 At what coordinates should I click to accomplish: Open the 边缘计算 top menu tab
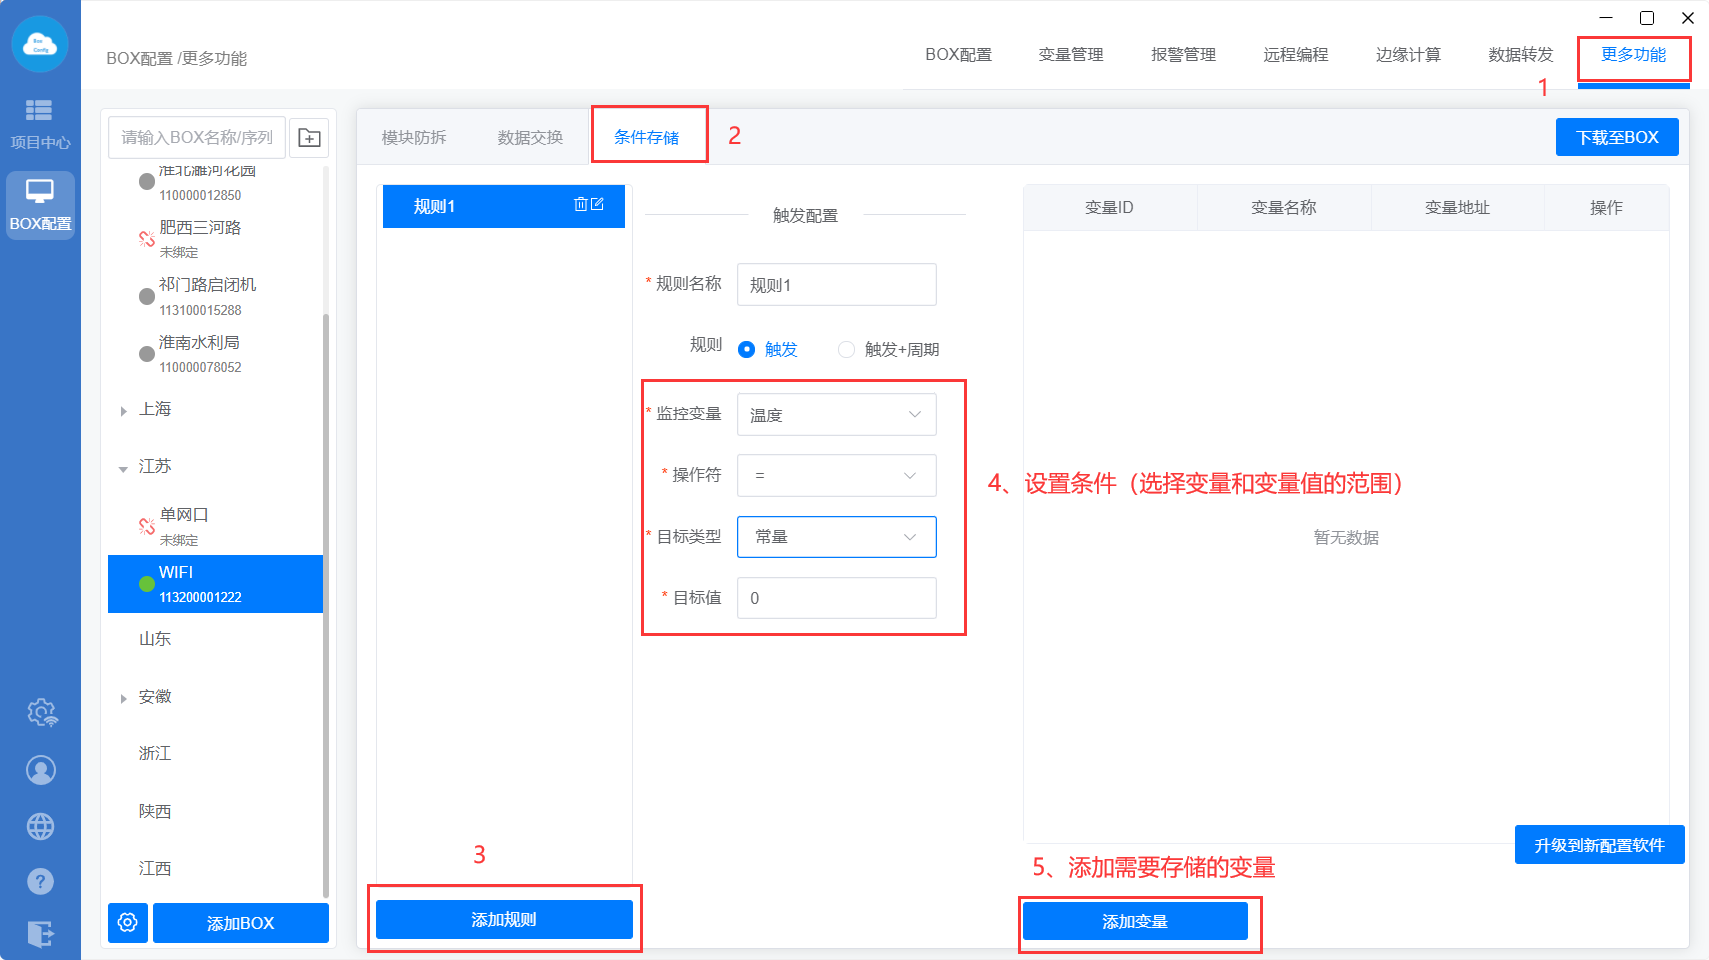click(1408, 55)
